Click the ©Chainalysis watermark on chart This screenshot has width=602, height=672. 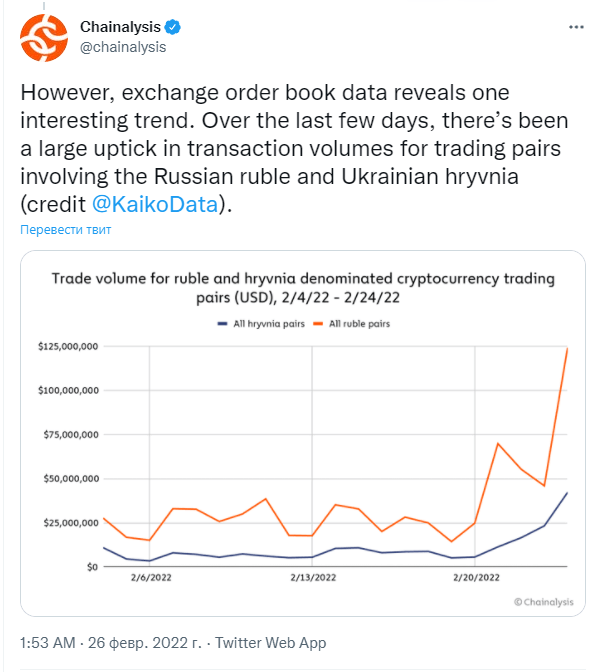tap(543, 602)
